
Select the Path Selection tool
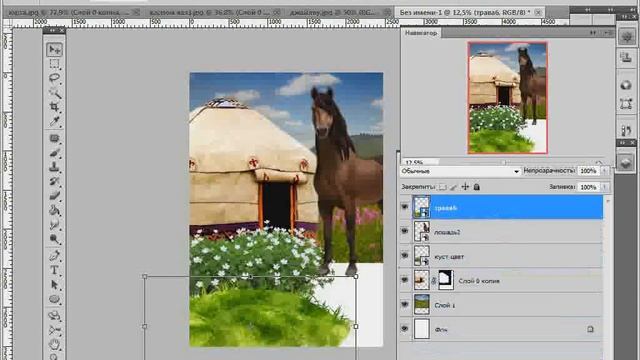coord(54,284)
